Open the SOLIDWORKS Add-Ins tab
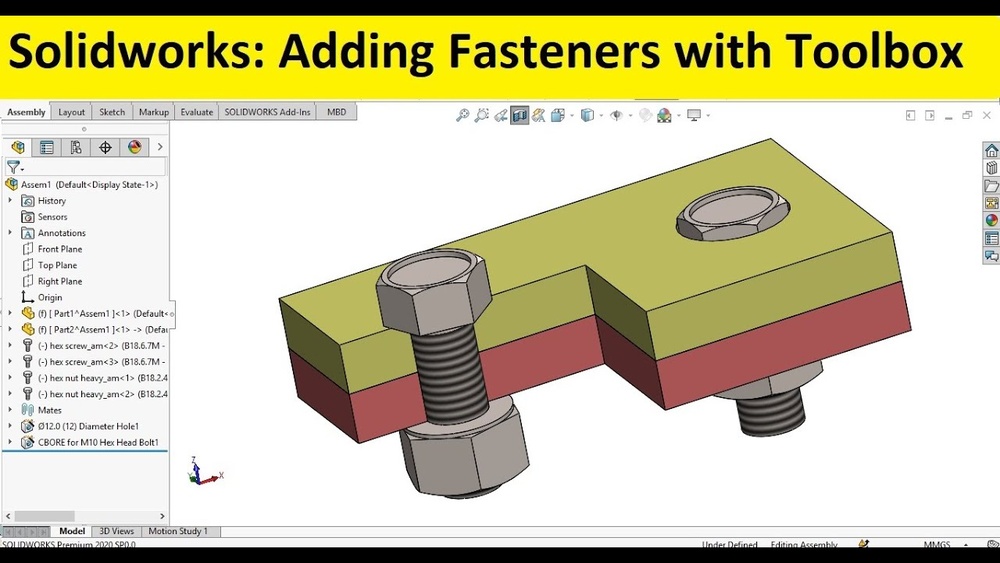This screenshot has height=563, width=1000. coord(267,112)
